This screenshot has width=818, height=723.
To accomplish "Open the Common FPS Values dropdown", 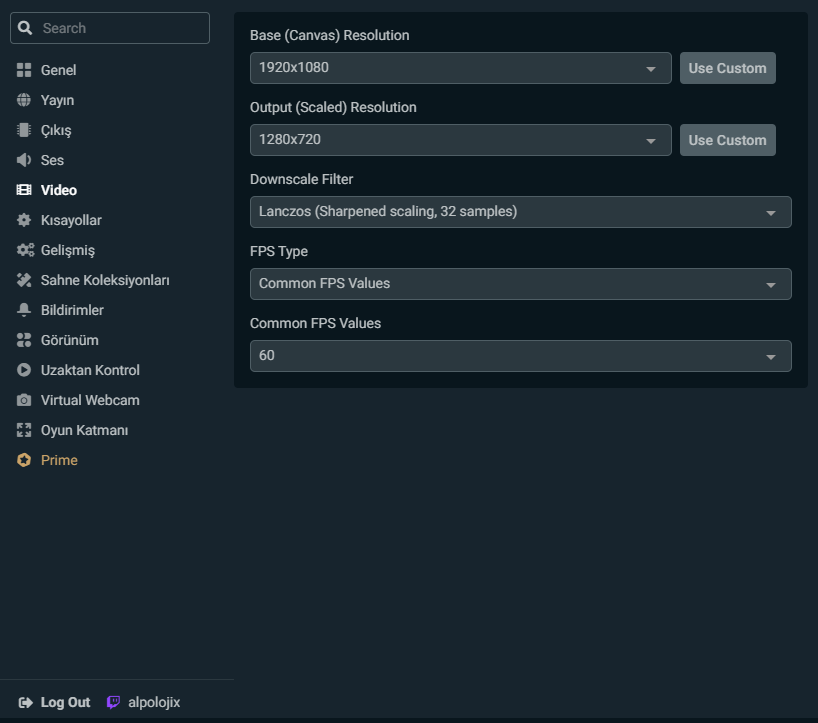I will pos(520,356).
